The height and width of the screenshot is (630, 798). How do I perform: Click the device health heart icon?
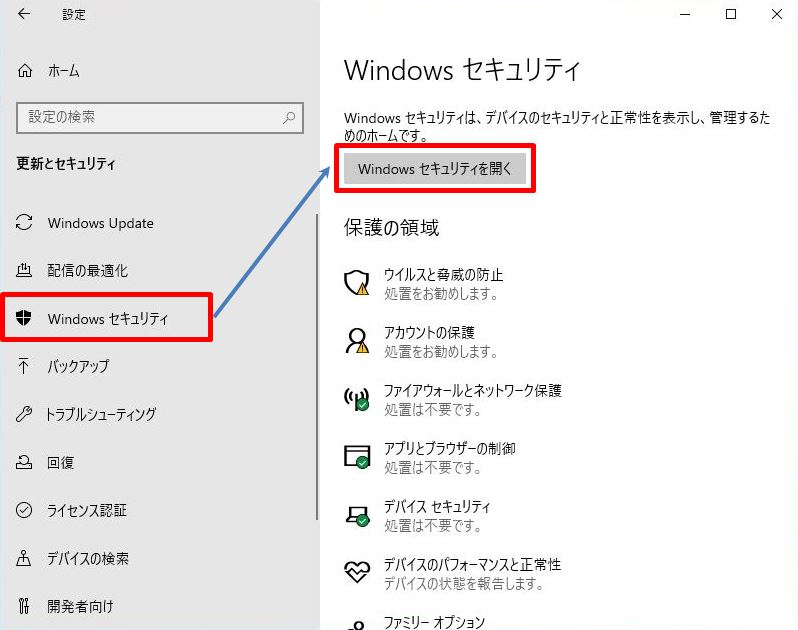click(357, 572)
